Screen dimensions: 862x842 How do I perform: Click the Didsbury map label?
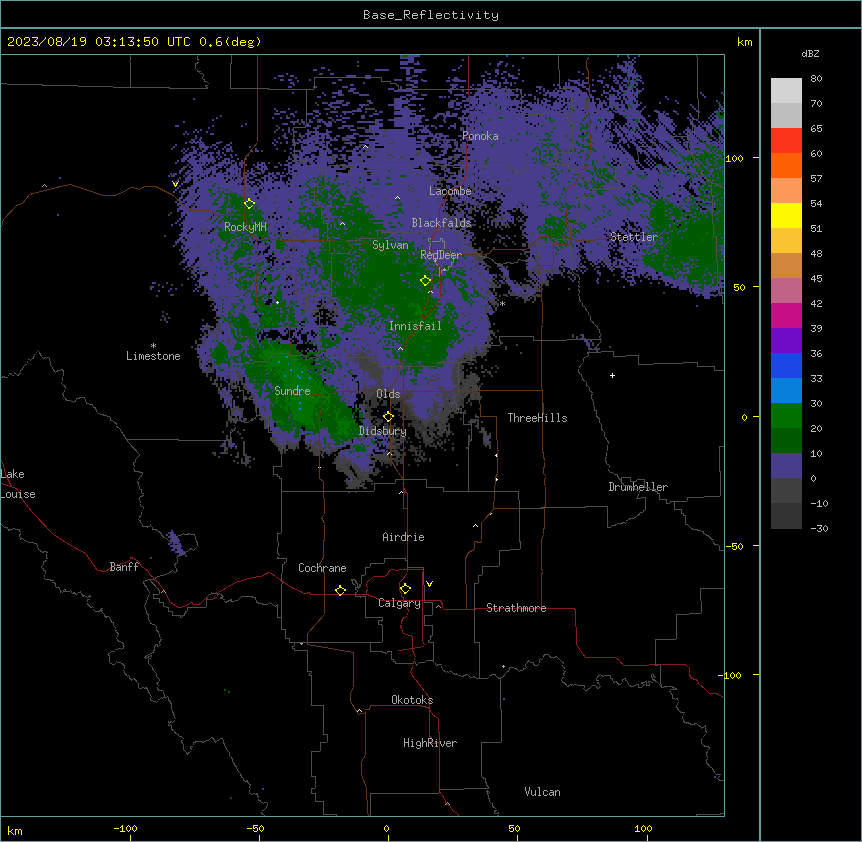click(383, 431)
